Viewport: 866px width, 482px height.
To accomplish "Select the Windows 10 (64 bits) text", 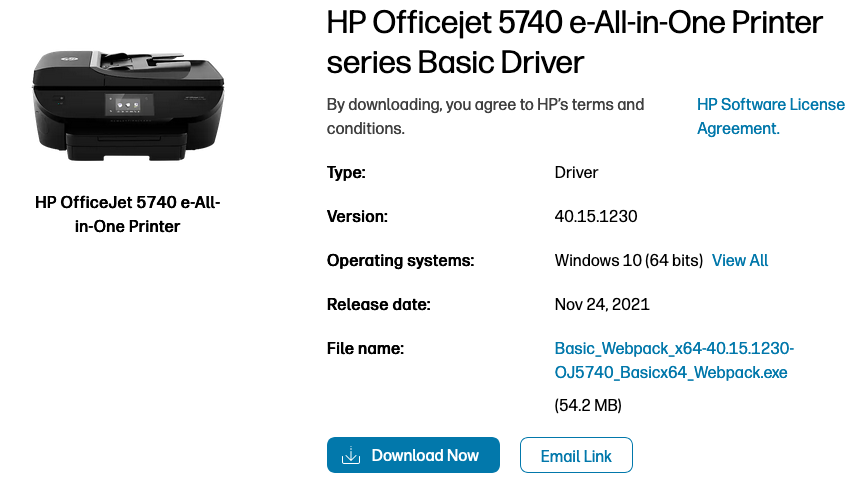I will tap(629, 260).
